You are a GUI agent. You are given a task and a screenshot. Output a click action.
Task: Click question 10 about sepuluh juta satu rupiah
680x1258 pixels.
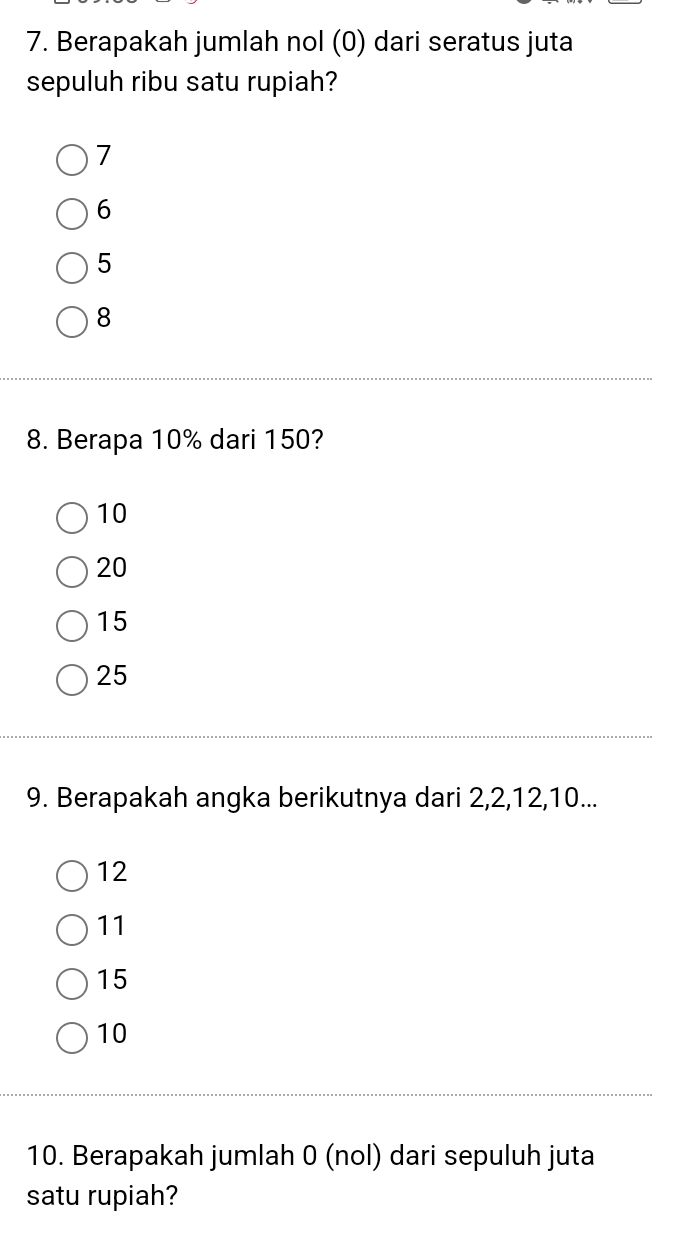(310, 1176)
